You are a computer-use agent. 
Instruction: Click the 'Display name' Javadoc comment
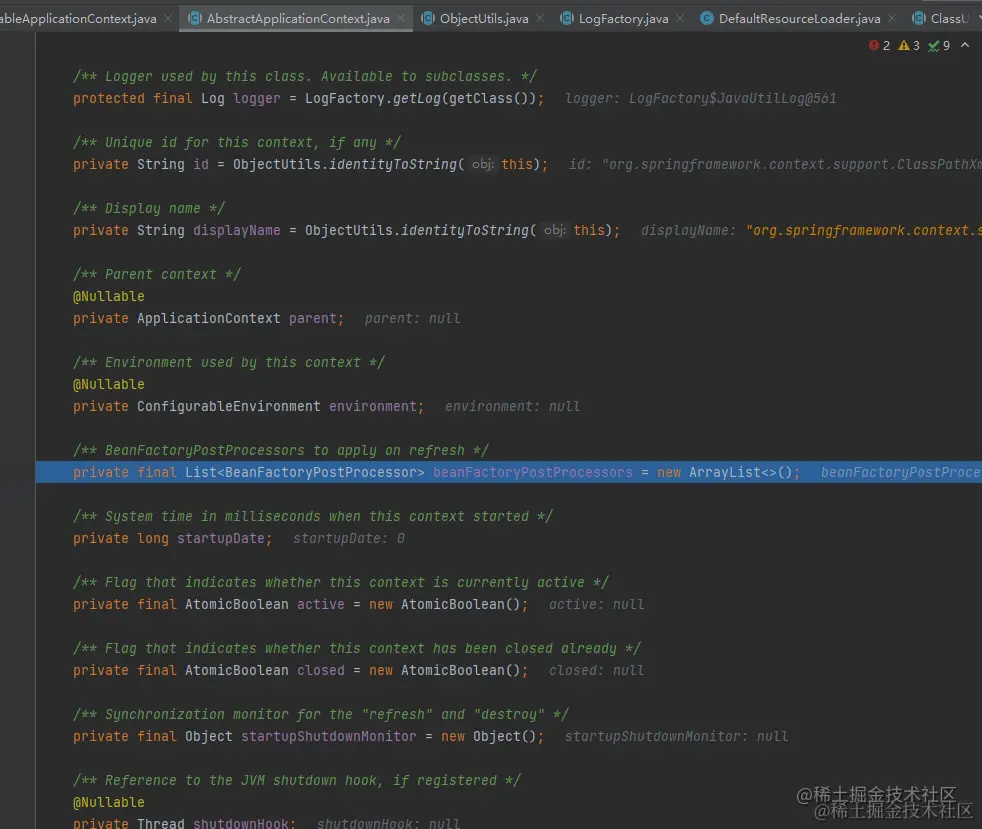click(149, 209)
